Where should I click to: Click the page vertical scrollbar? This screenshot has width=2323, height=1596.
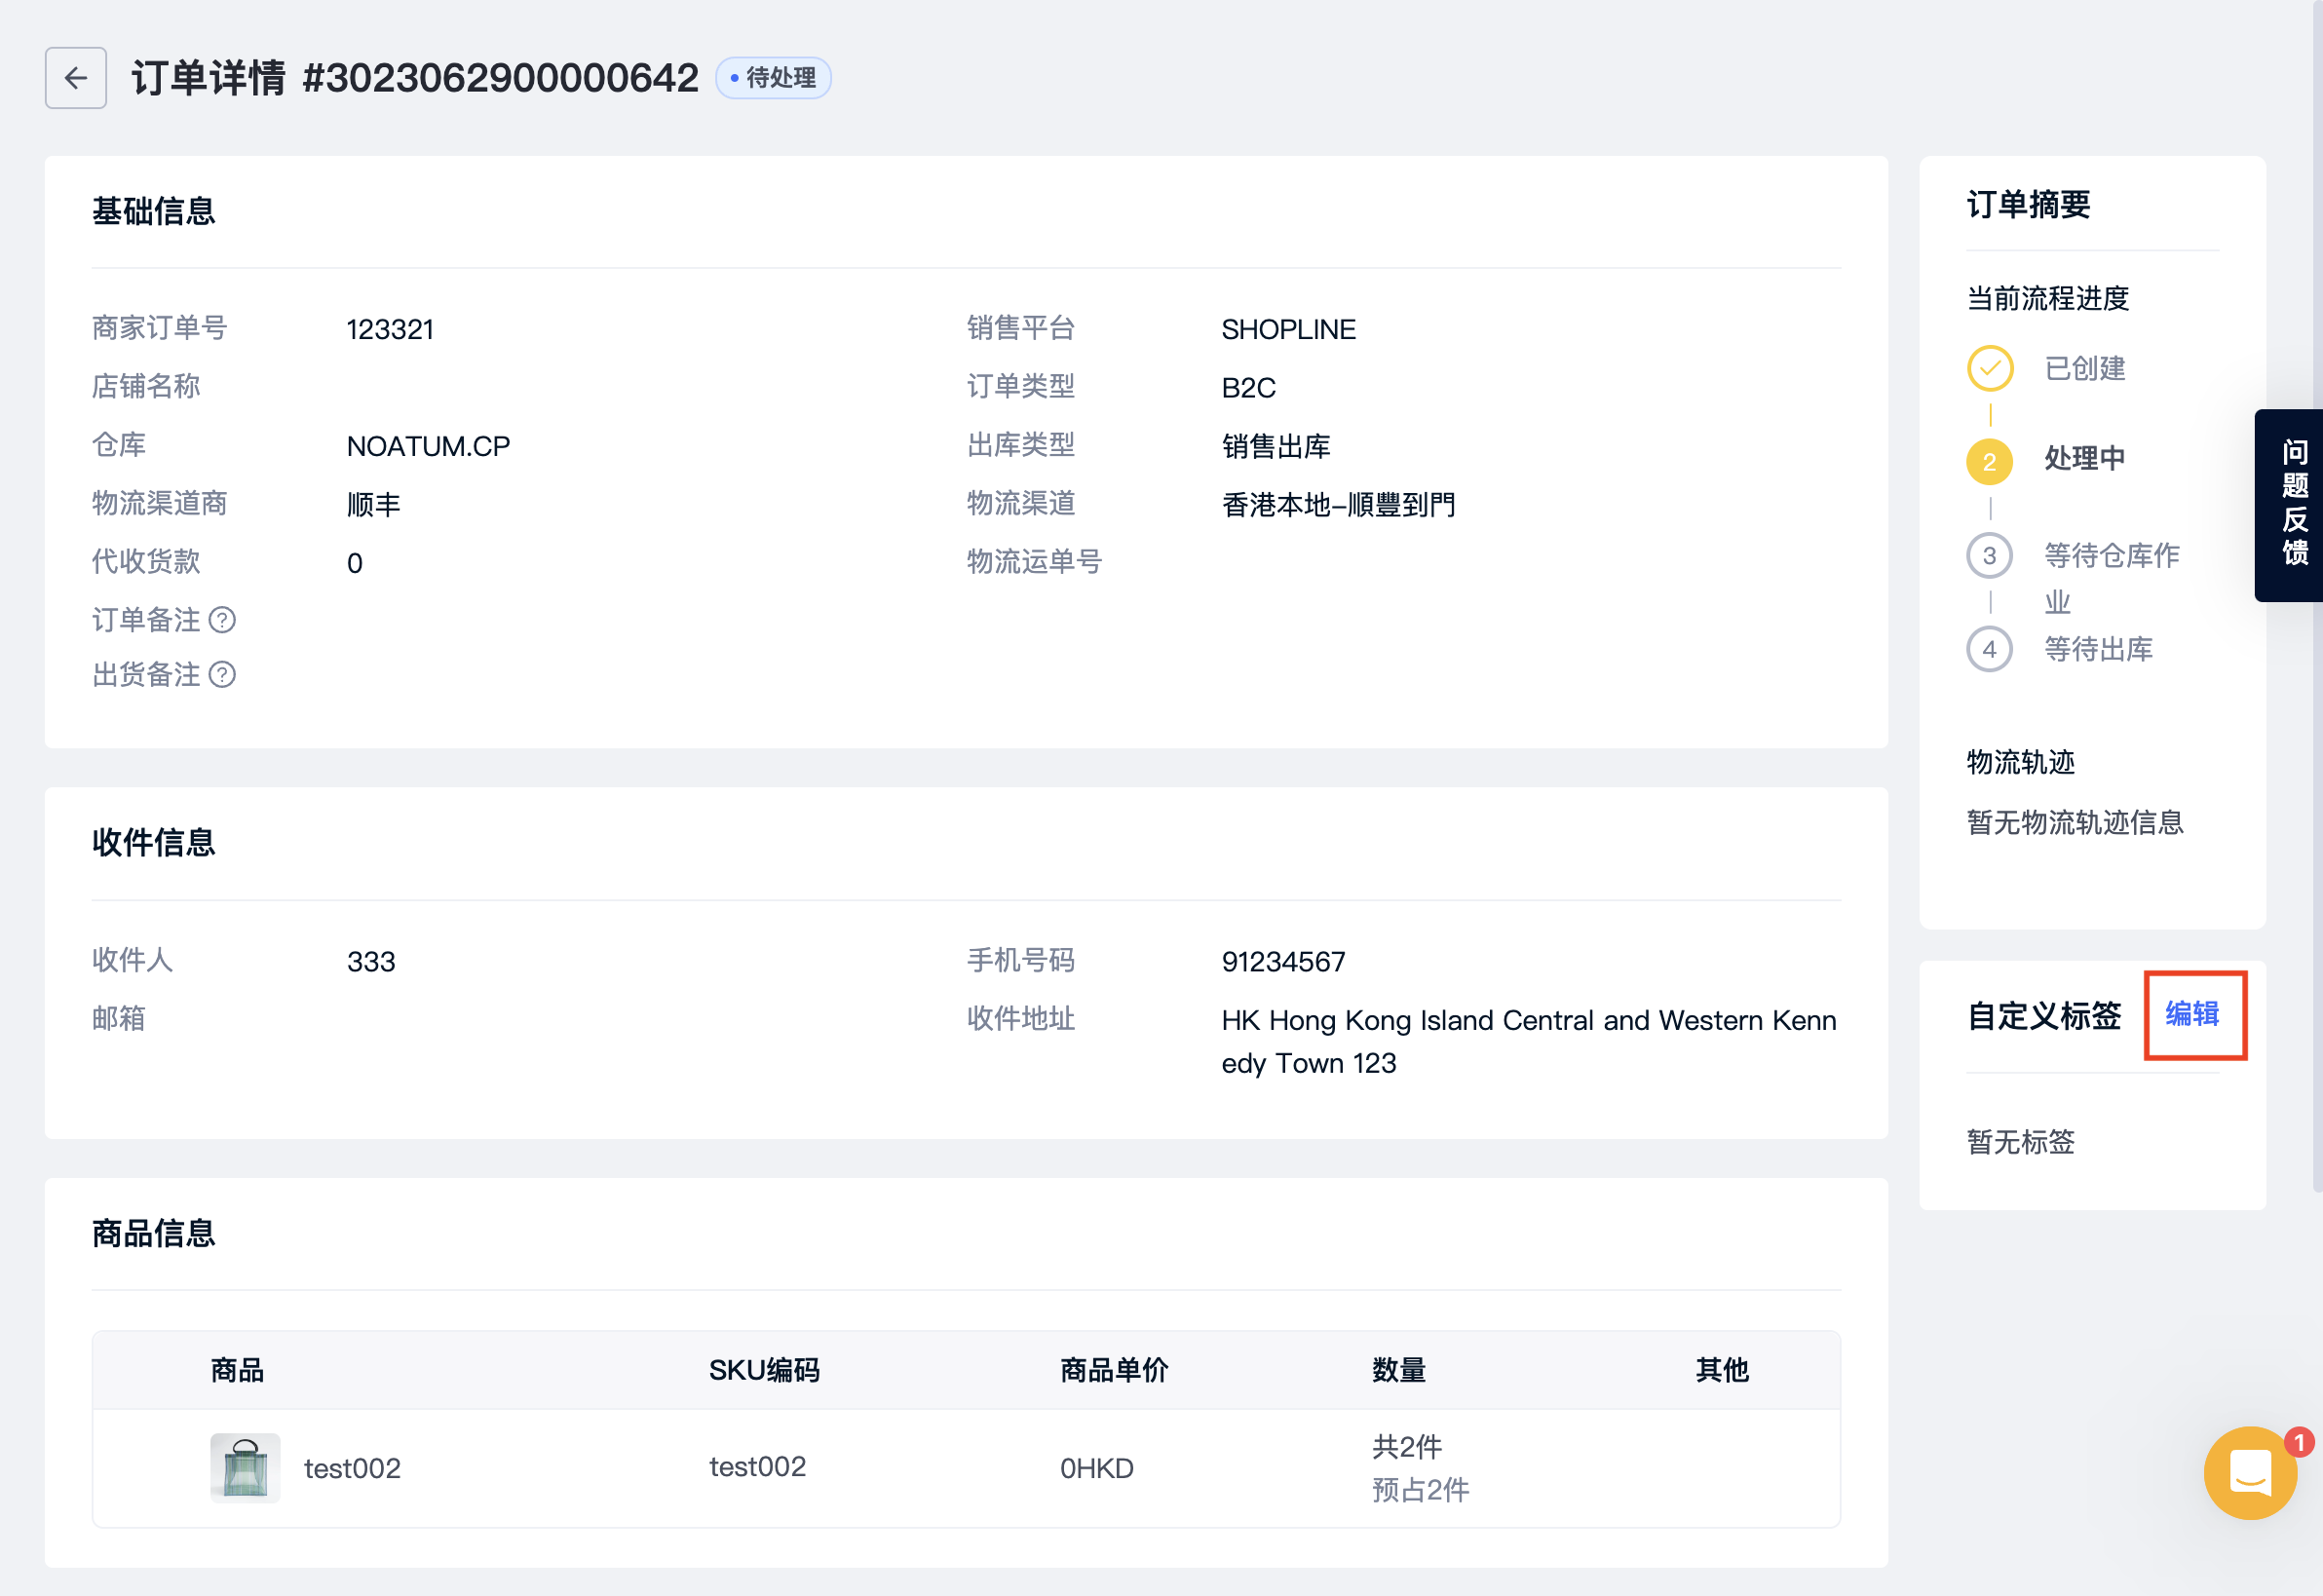point(2317,596)
